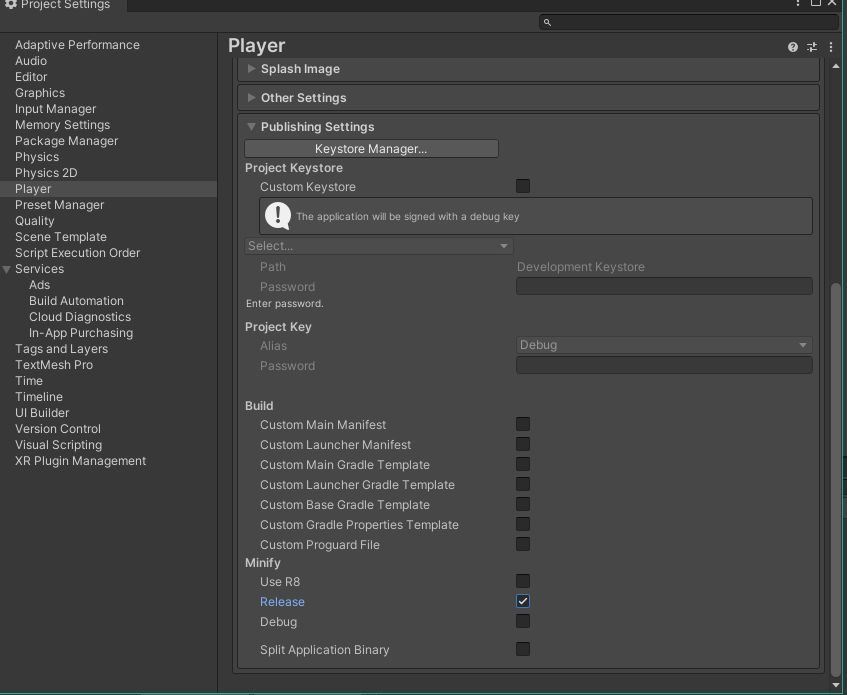This screenshot has width=847, height=695.
Task: Toggle the Split Application Binary checkbox
Action: coord(523,649)
